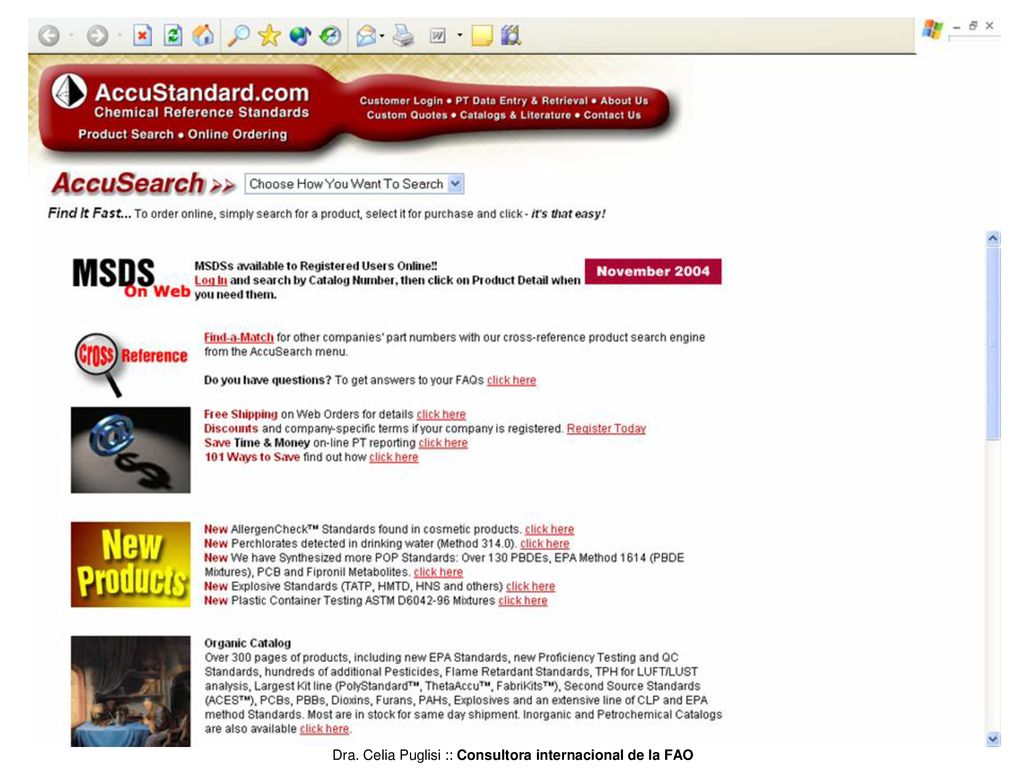Edit the page with the Word icon
This screenshot has width=1024, height=768.
438,35
